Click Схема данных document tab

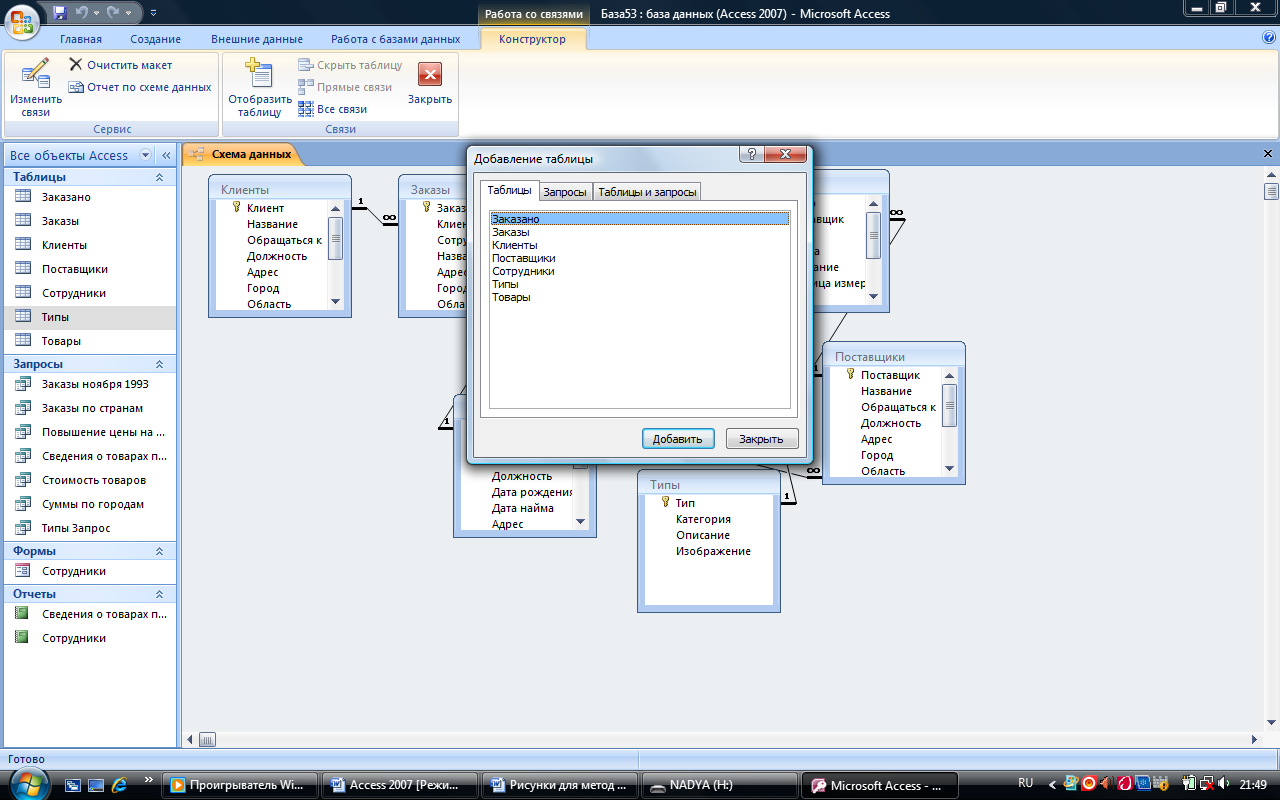coord(242,154)
